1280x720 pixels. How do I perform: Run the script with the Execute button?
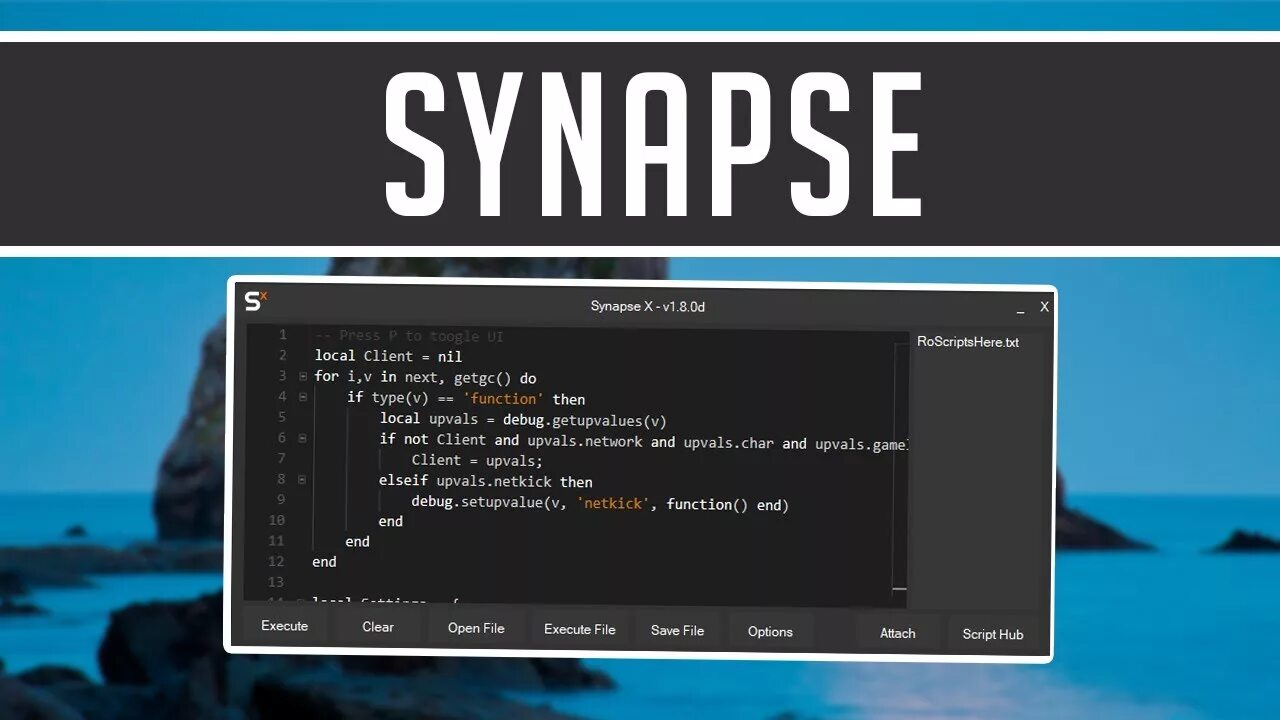(x=285, y=626)
